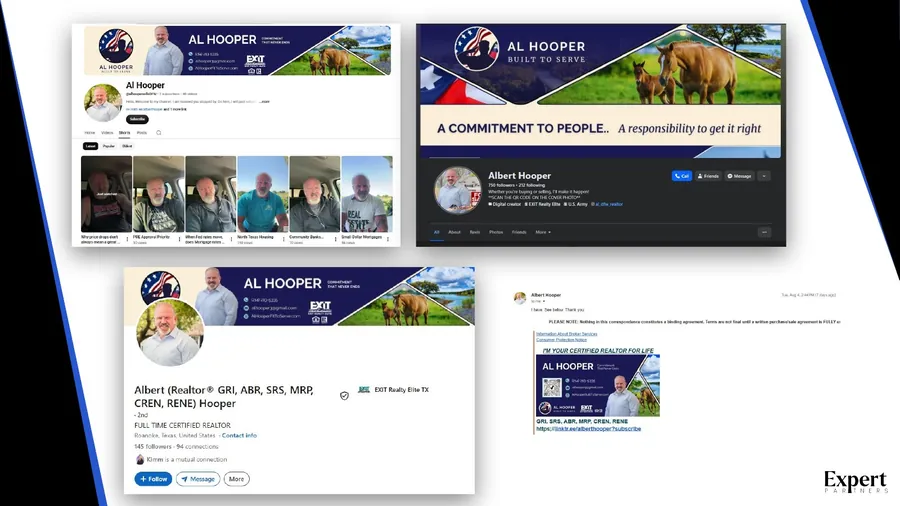The image size is (900, 506).
Task: Select the Latest filter chip on YouTube
Action: click(x=90, y=146)
